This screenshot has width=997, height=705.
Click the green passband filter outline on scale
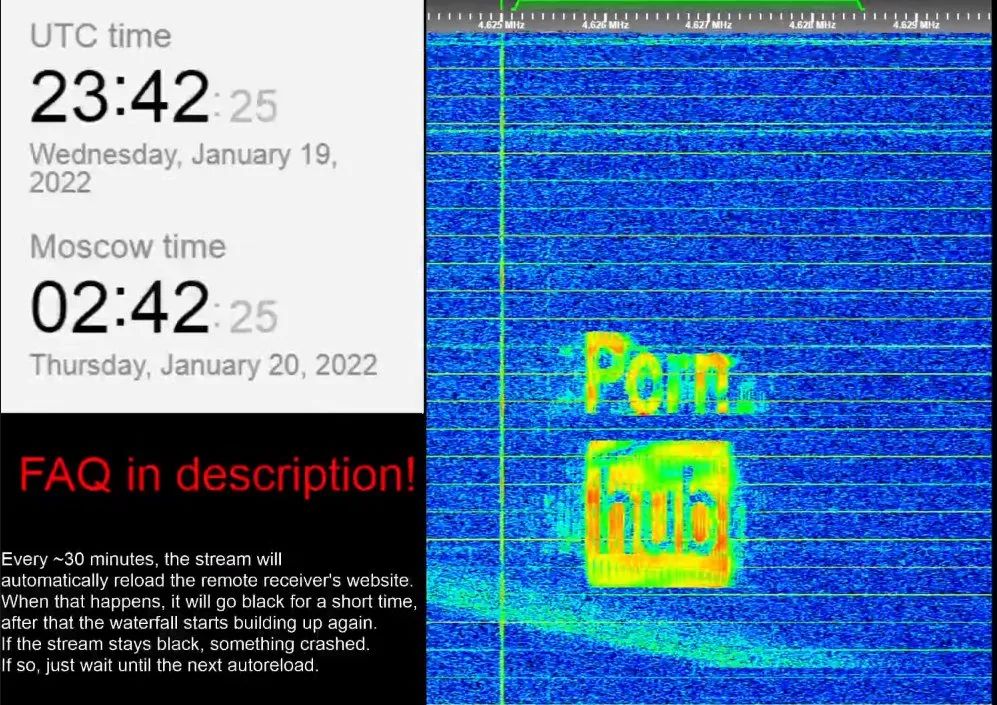pos(690,5)
